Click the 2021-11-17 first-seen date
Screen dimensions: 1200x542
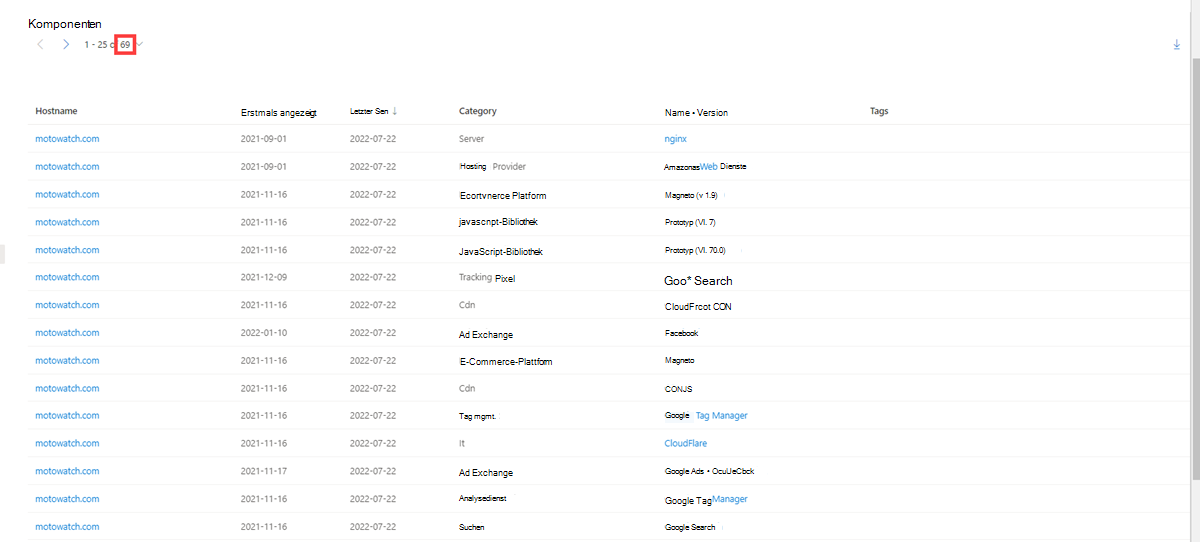pos(264,471)
